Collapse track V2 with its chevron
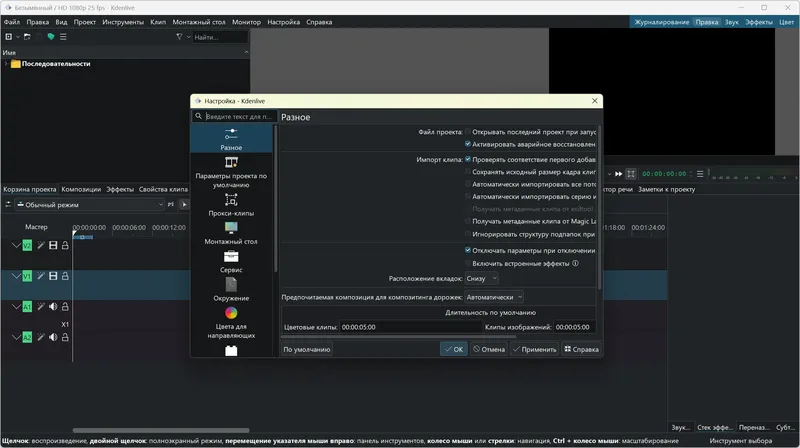The width and height of the screenshot is (800, 448). pos(16,245)
